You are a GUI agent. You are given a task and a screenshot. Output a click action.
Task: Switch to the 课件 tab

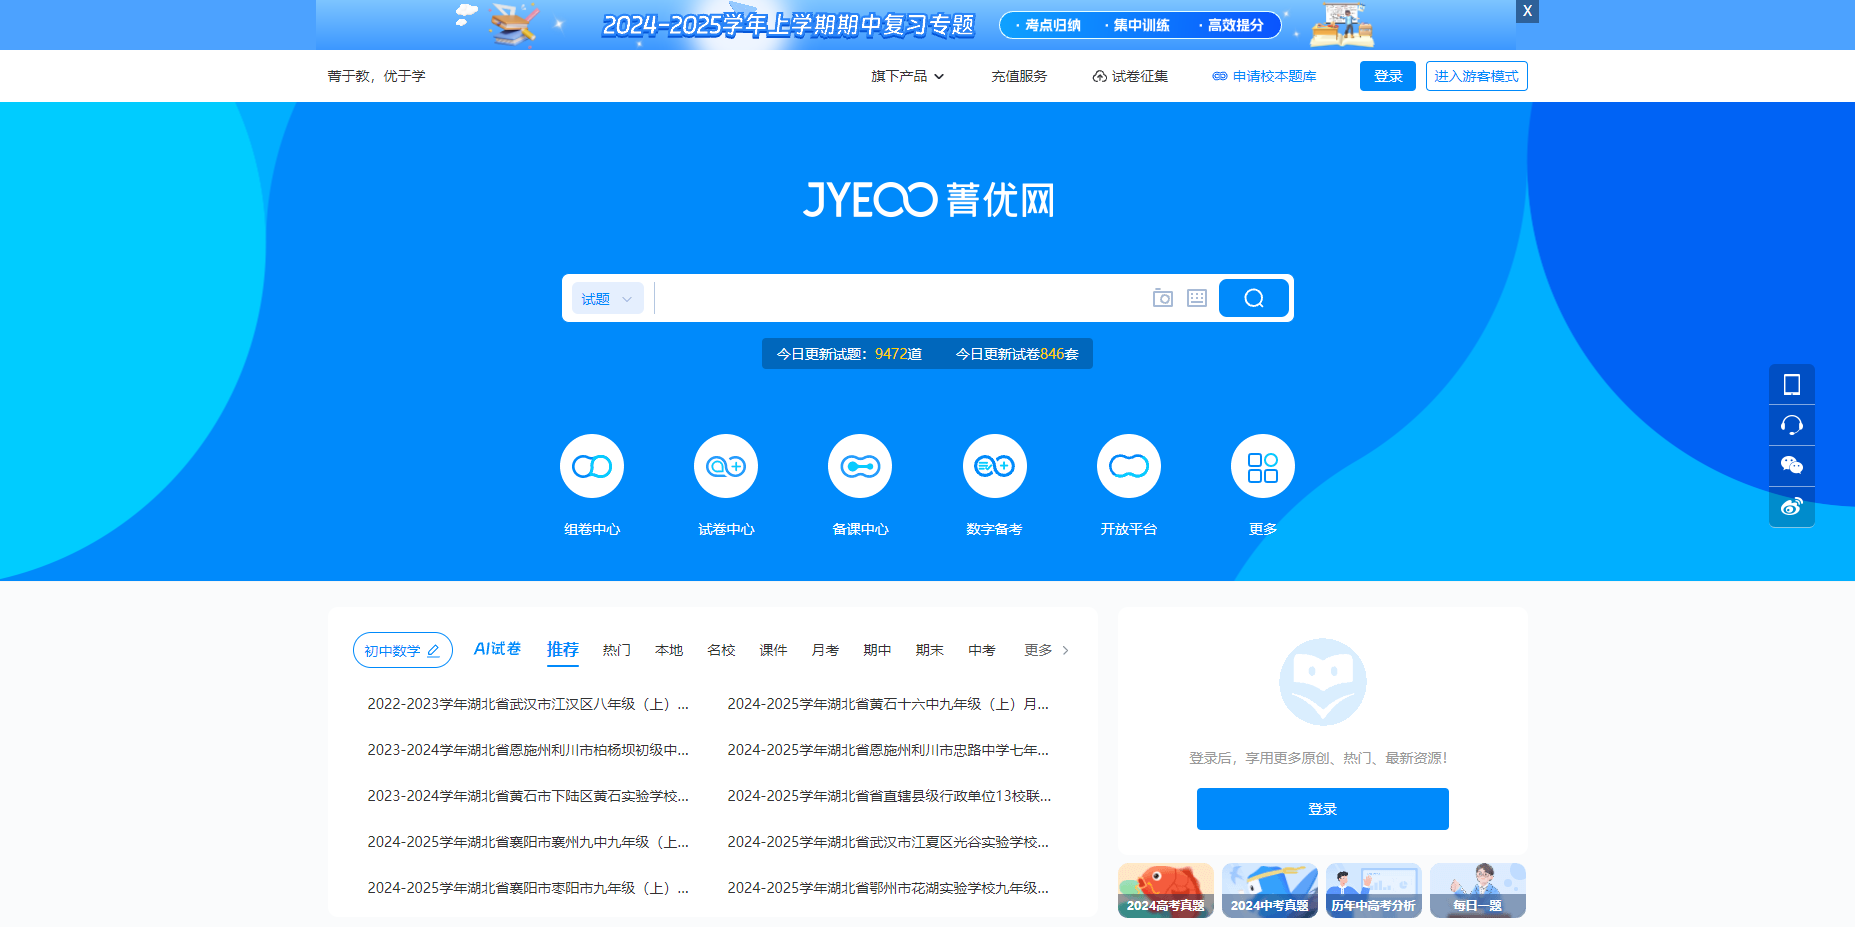(773, 650)
